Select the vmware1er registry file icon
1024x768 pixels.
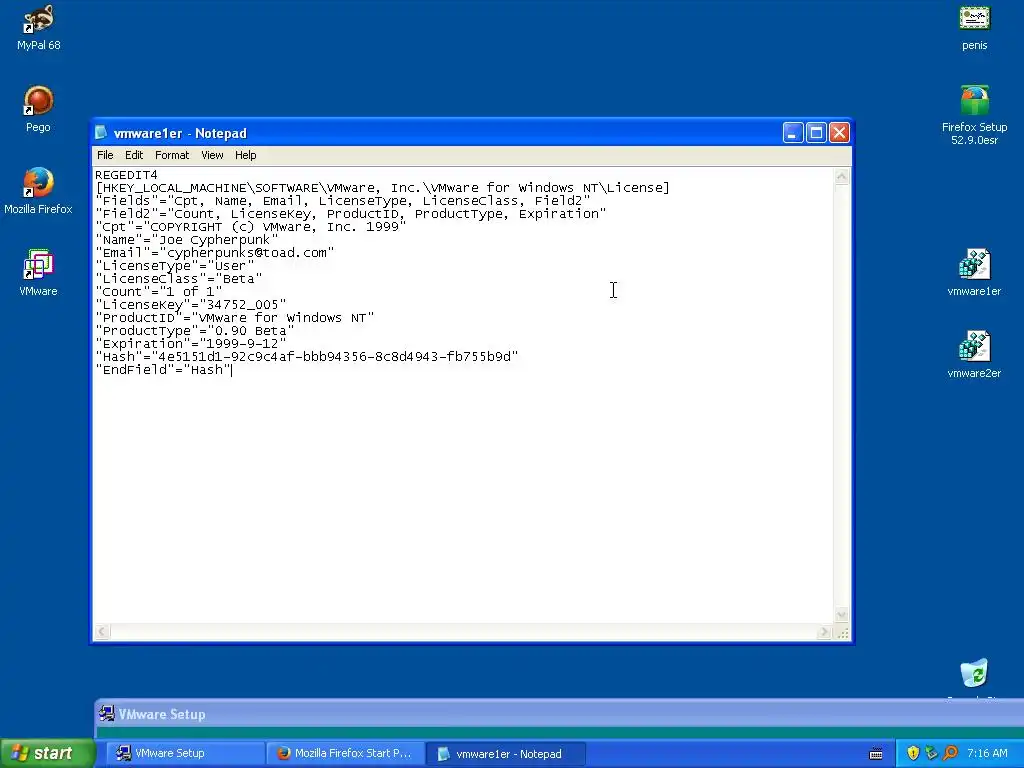coord(974,273)
